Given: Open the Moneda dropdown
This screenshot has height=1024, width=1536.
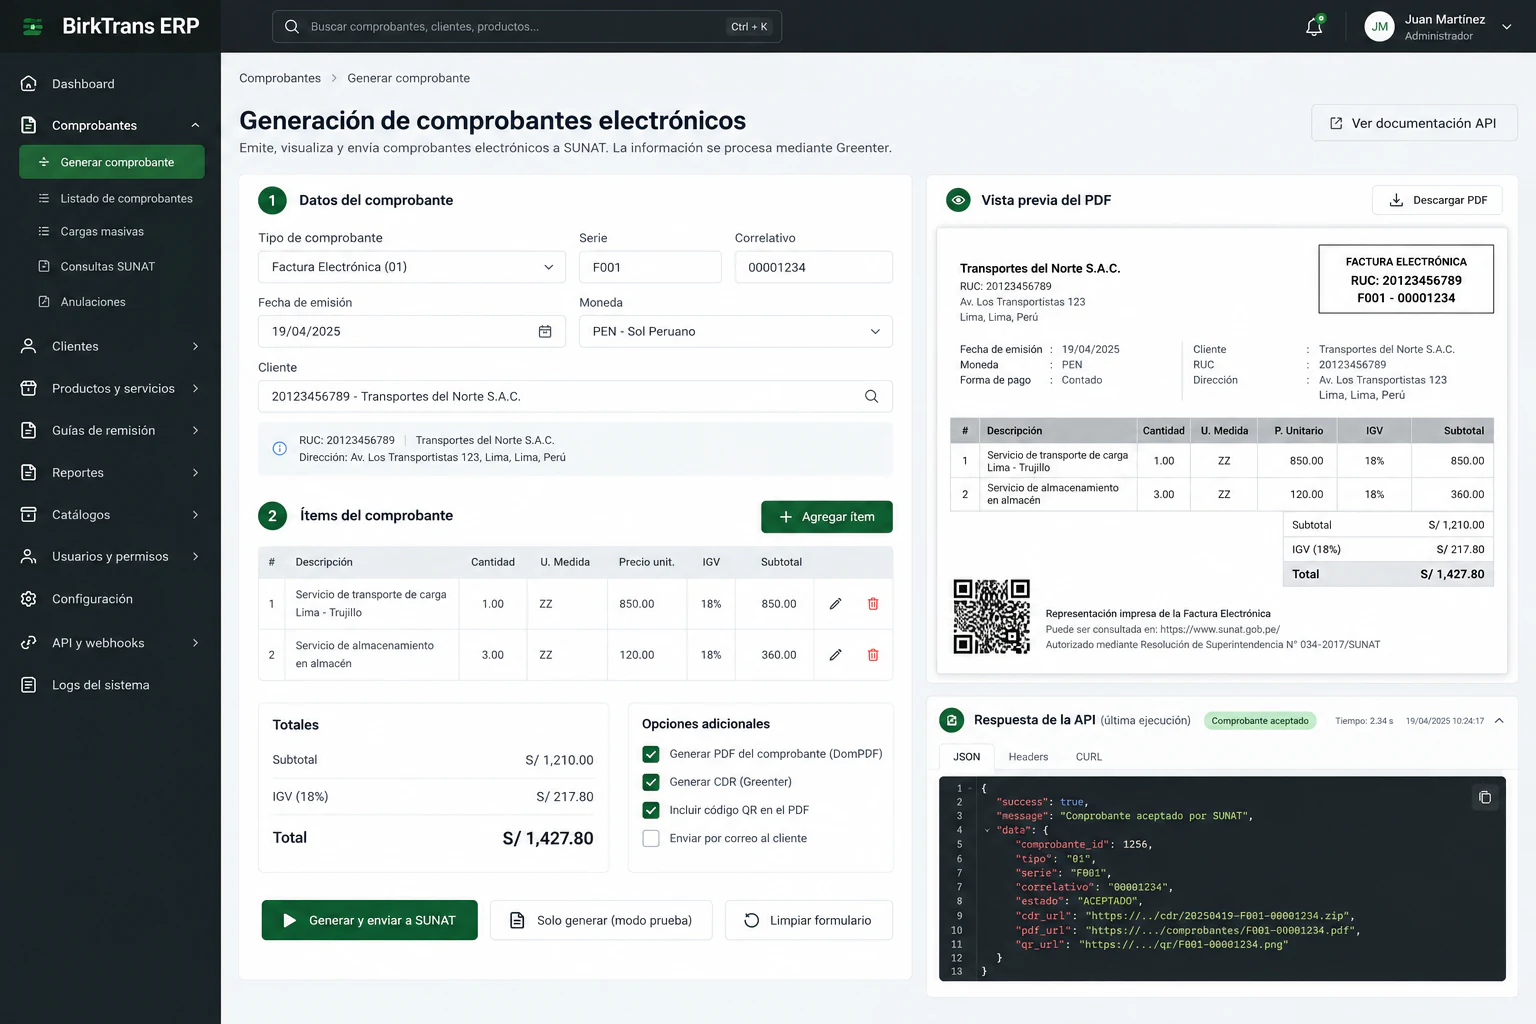Looking at the screenshot, I should click(736, 332).
